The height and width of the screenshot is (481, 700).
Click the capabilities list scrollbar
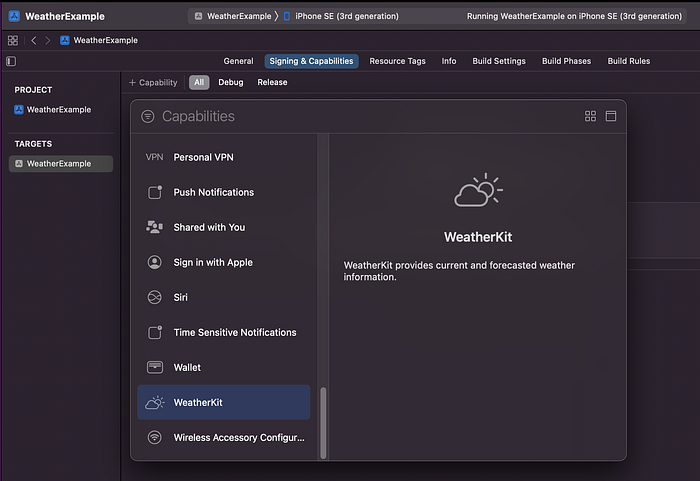(323, 422)
